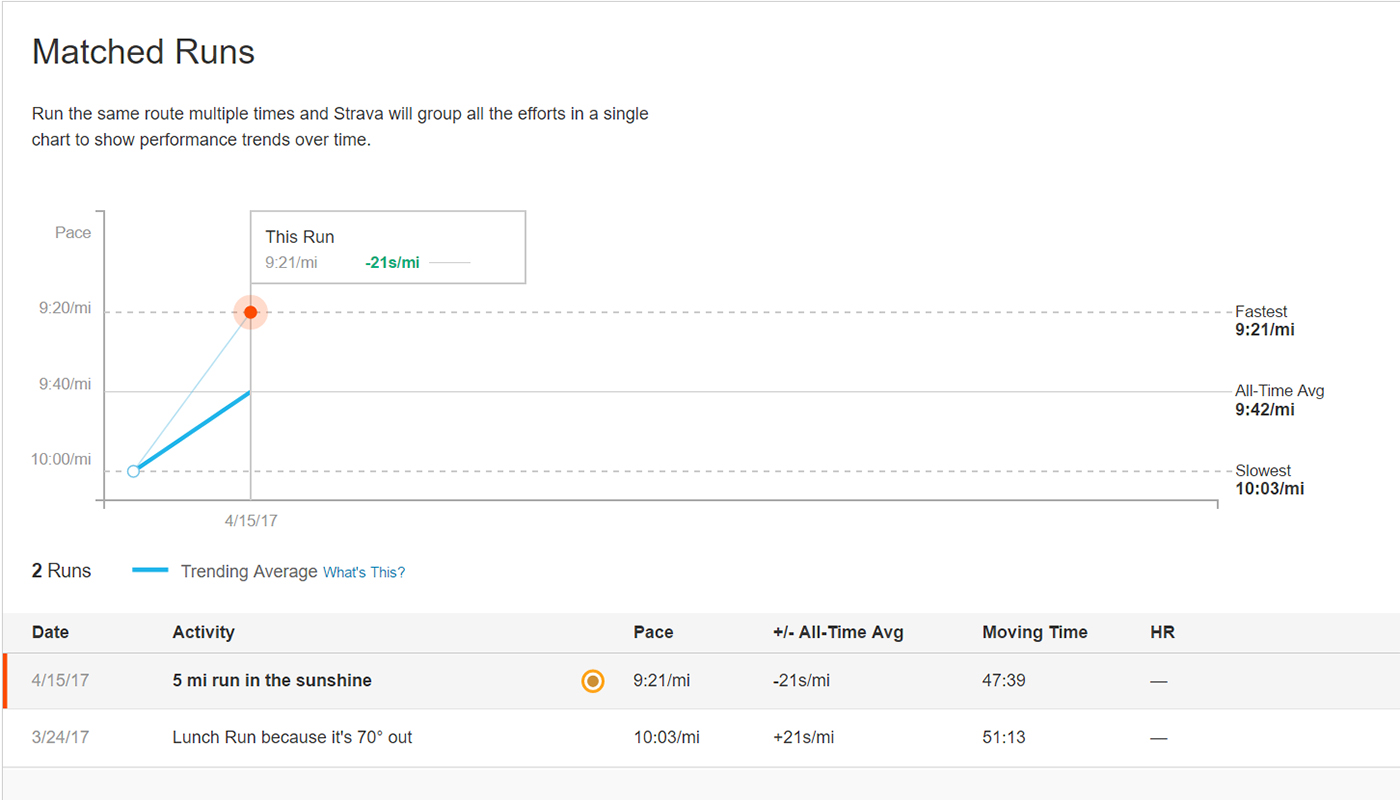Click the 10:03/mi pace table cell
The image size is (1400, 800).
tap(666, 737)
